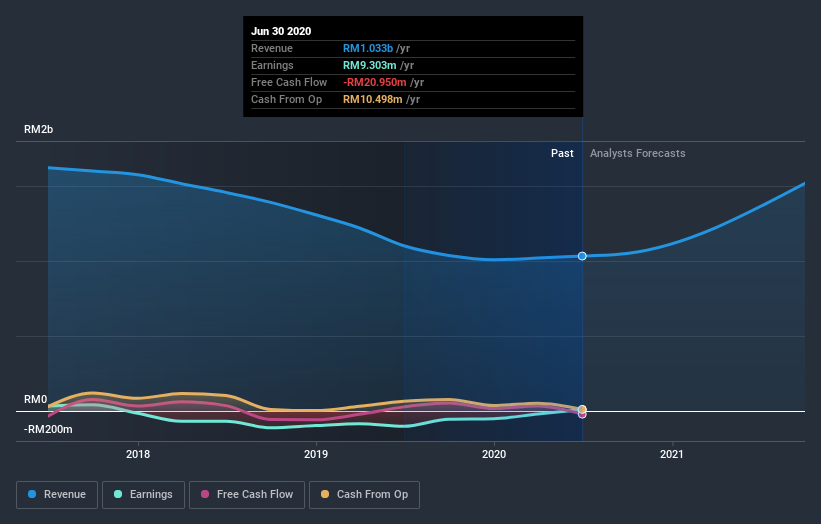Click the blue Revenue data point on Jun 30 2020

(x=582, y=256)
